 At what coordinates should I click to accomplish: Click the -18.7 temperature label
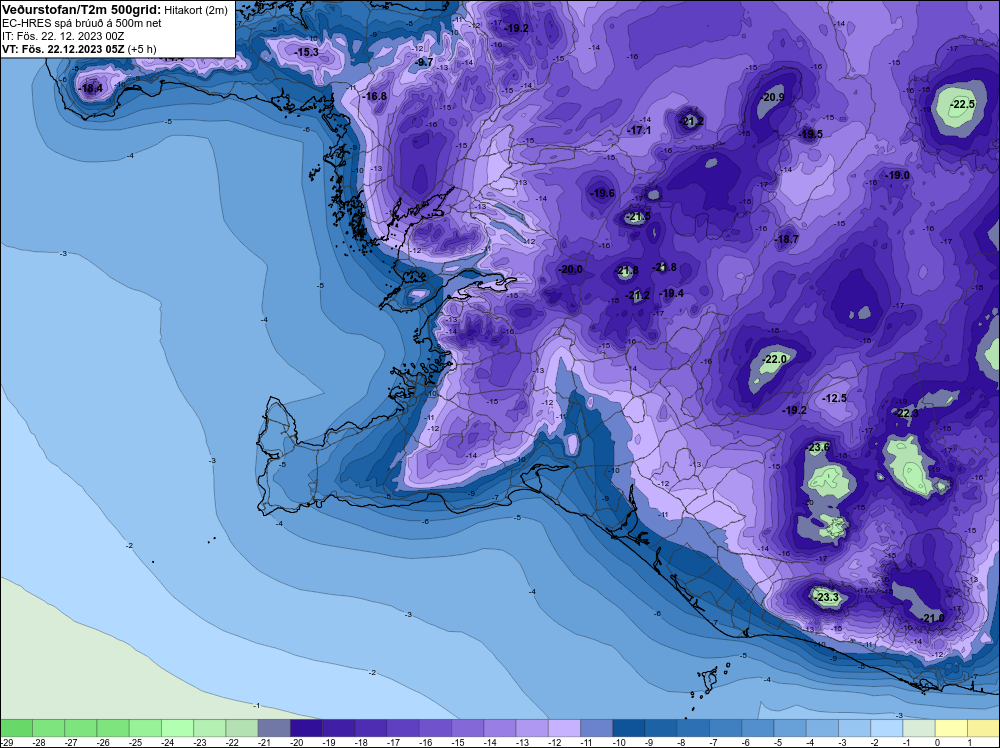tap(787, 239)
